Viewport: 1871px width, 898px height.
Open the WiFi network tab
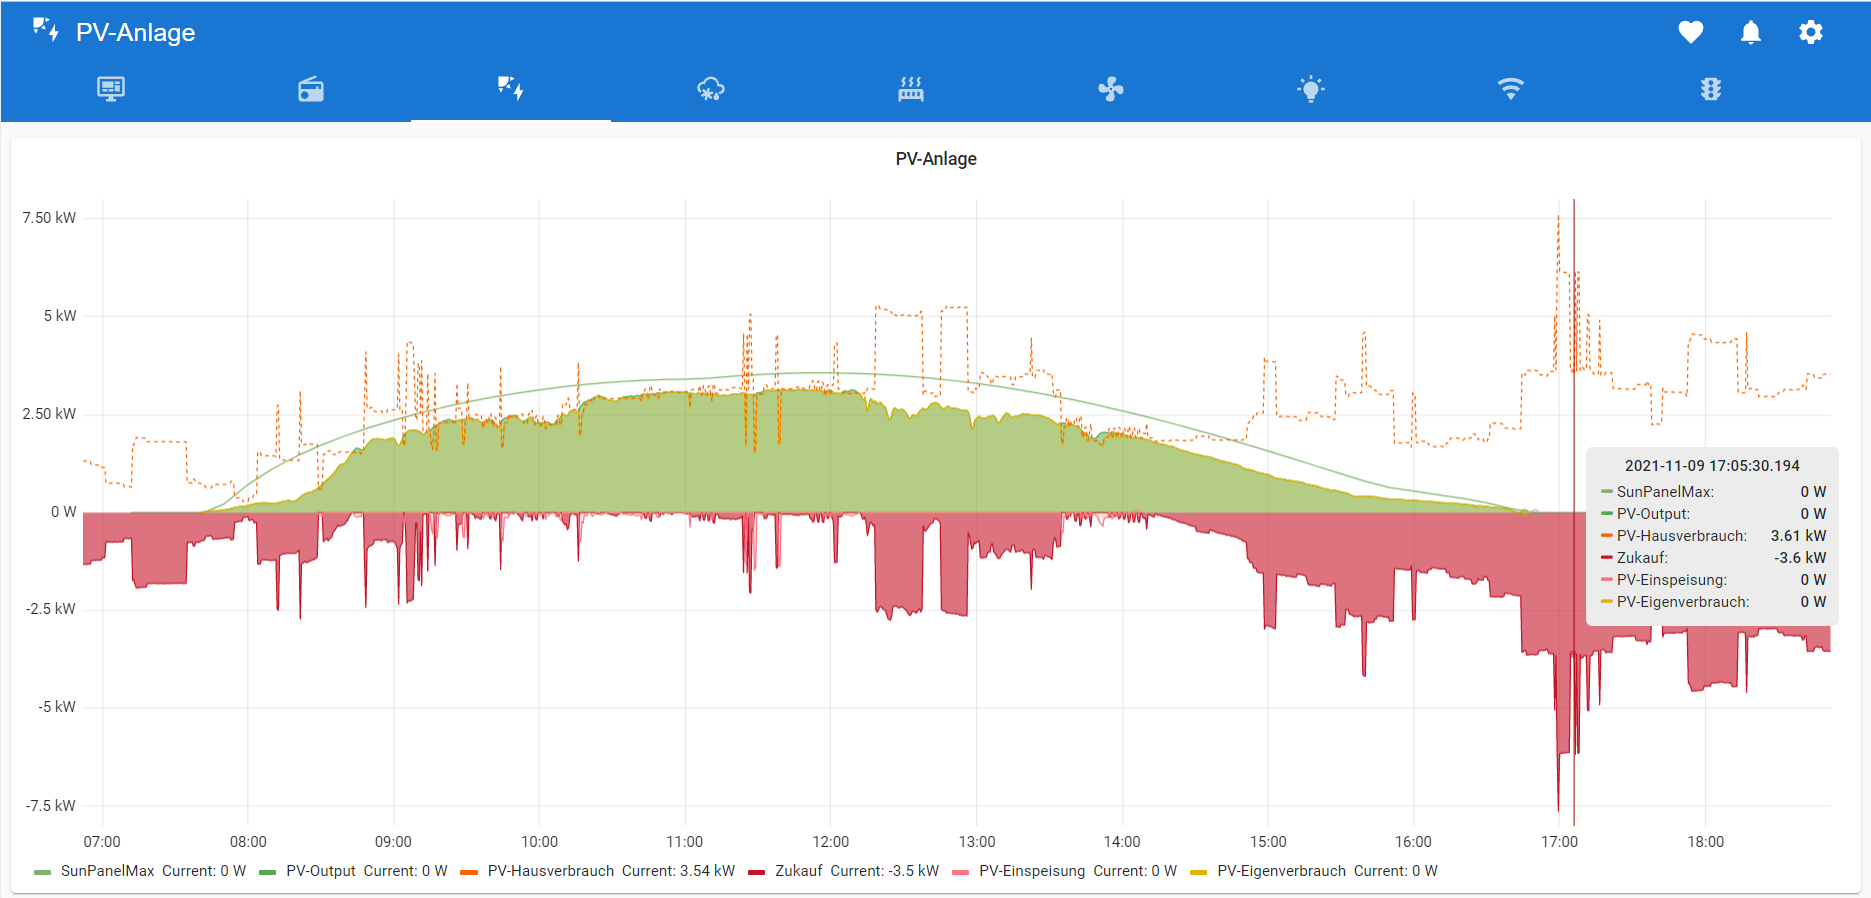tap(1511, 89)
